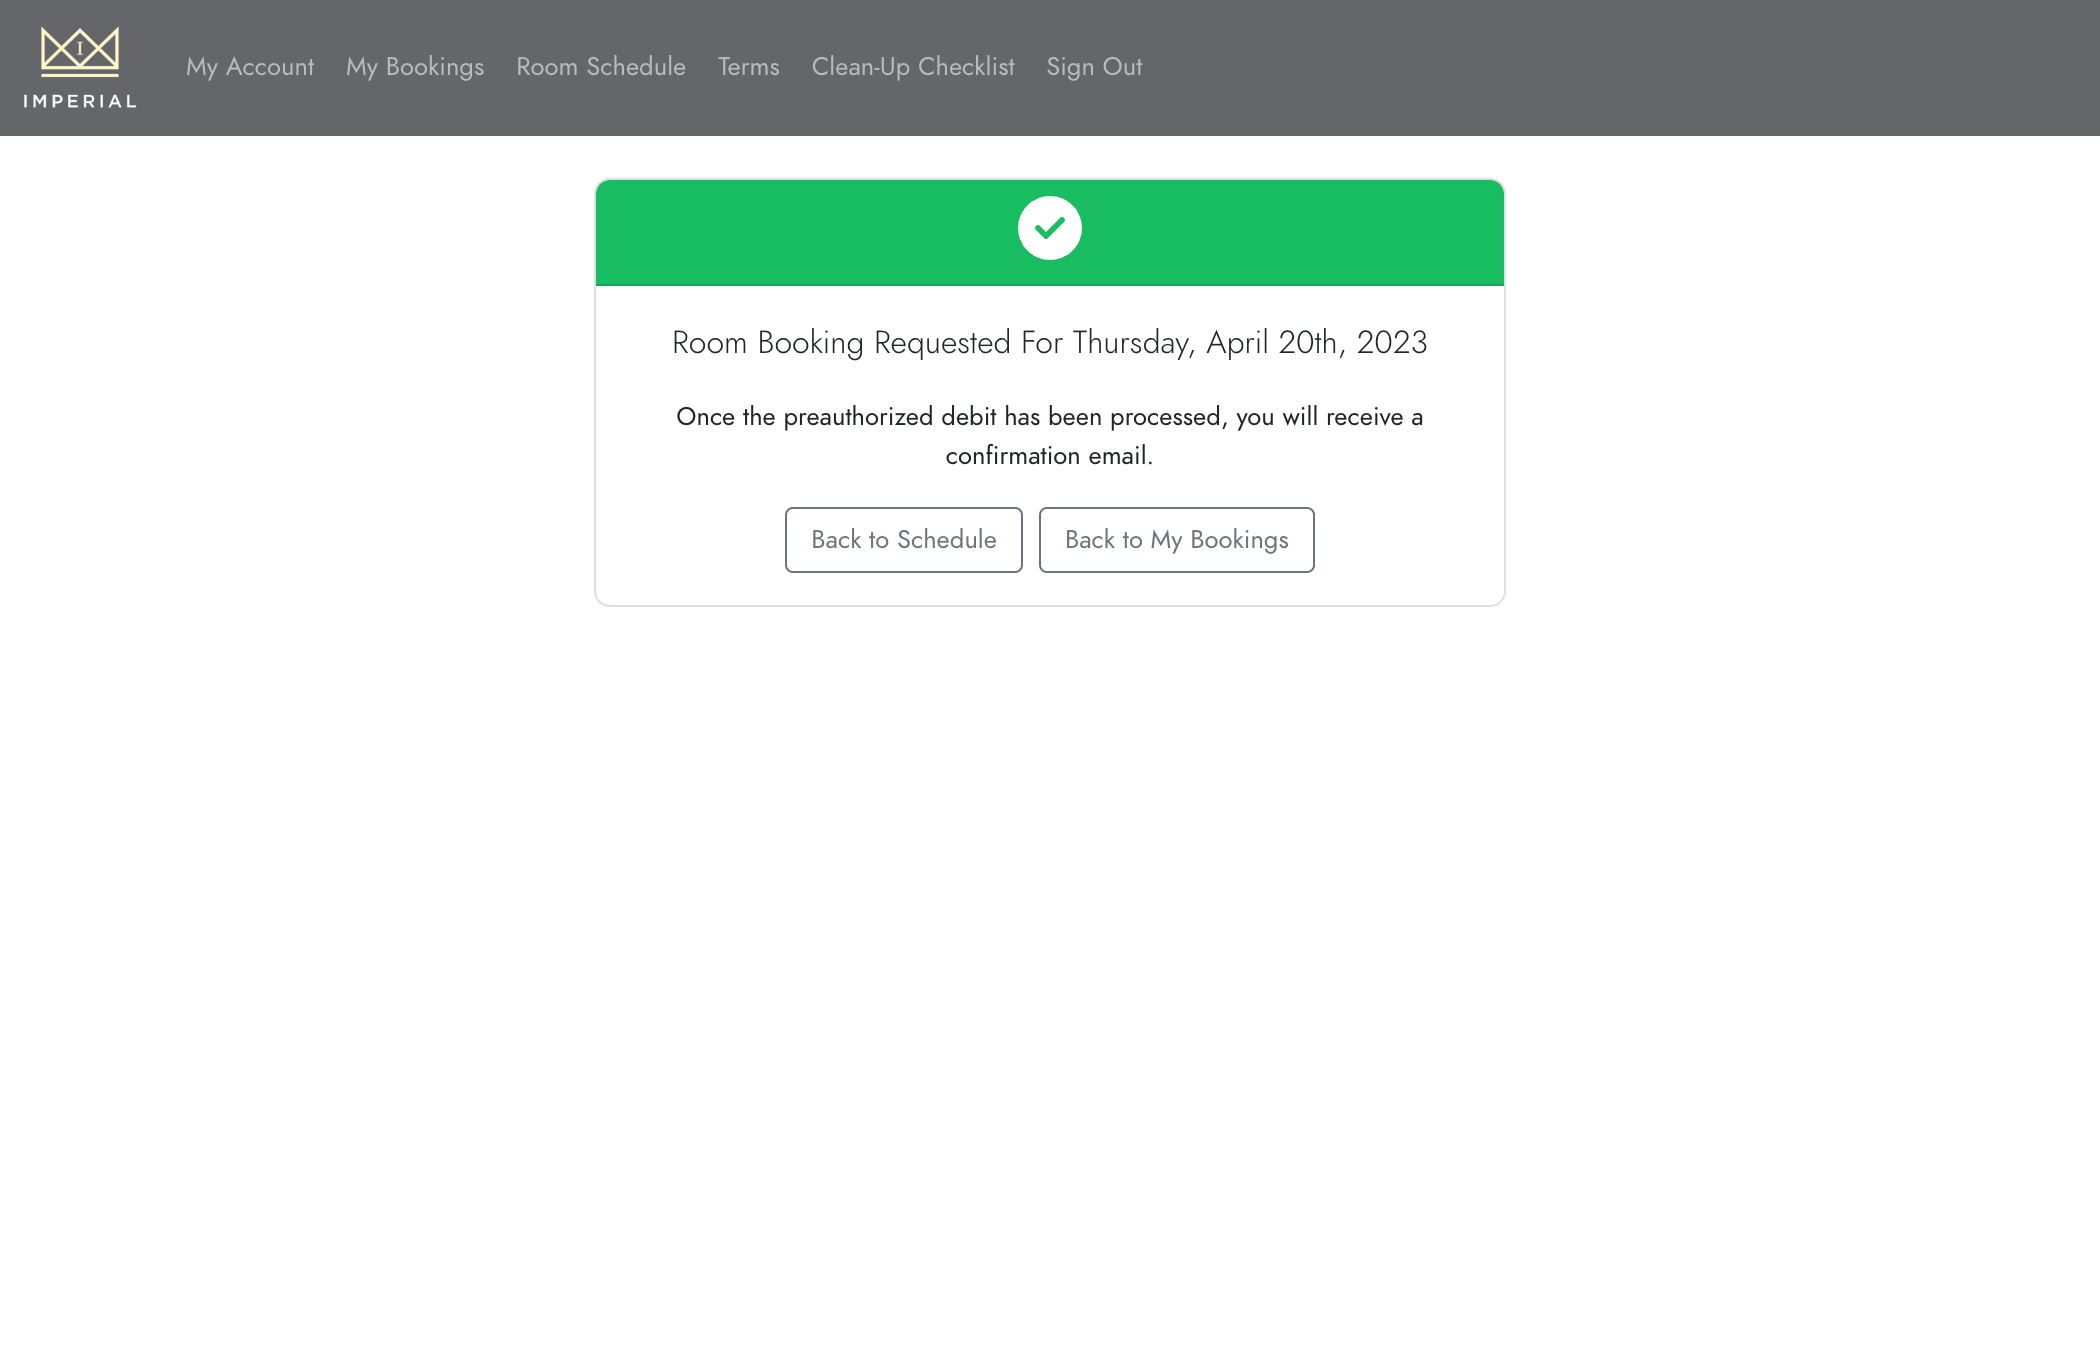Open Room Schedule from the navigation
The height and width of the screenshot is (1368, 2100).
pyautogui.click(x=601, y=67)
